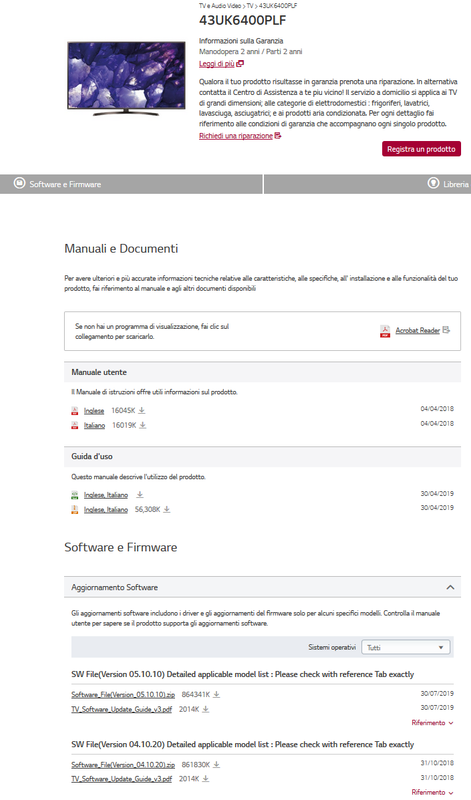This screenshot has width=471, height=800.
Task: Expand Riferimento under Version 04.10.20
Action: pyautogui.click(x=432, y=792)
